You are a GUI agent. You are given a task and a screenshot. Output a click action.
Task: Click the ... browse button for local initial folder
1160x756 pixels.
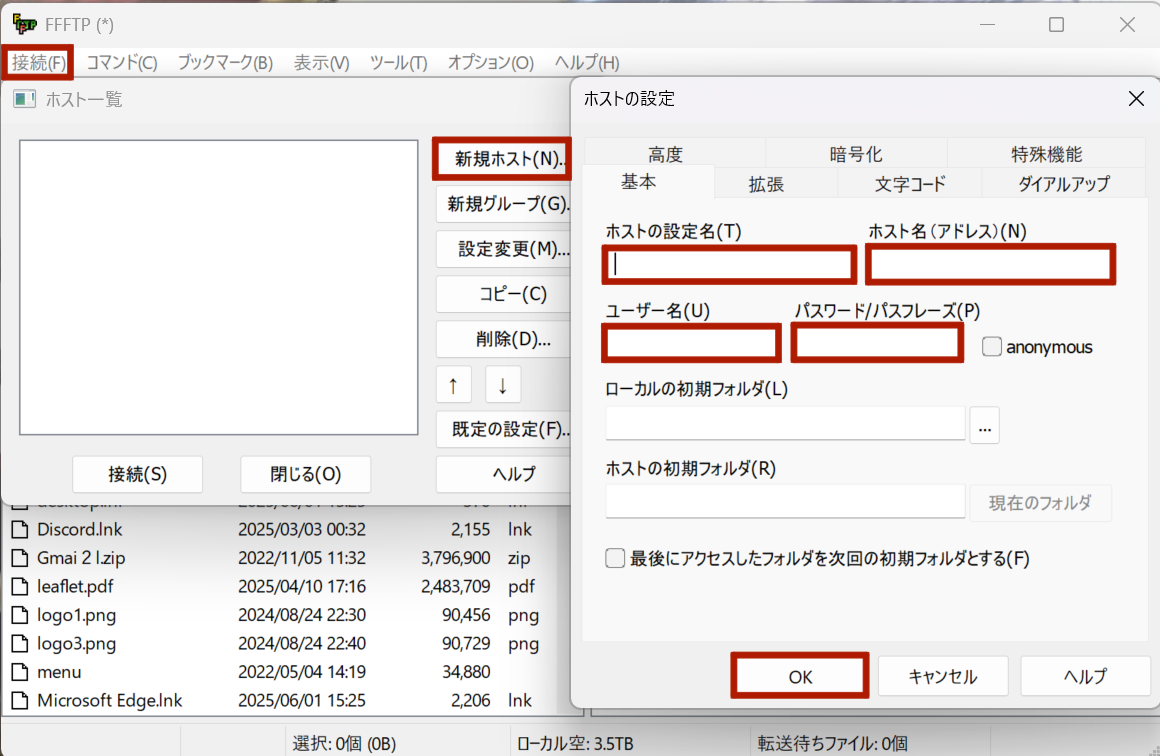coord(984,425)
